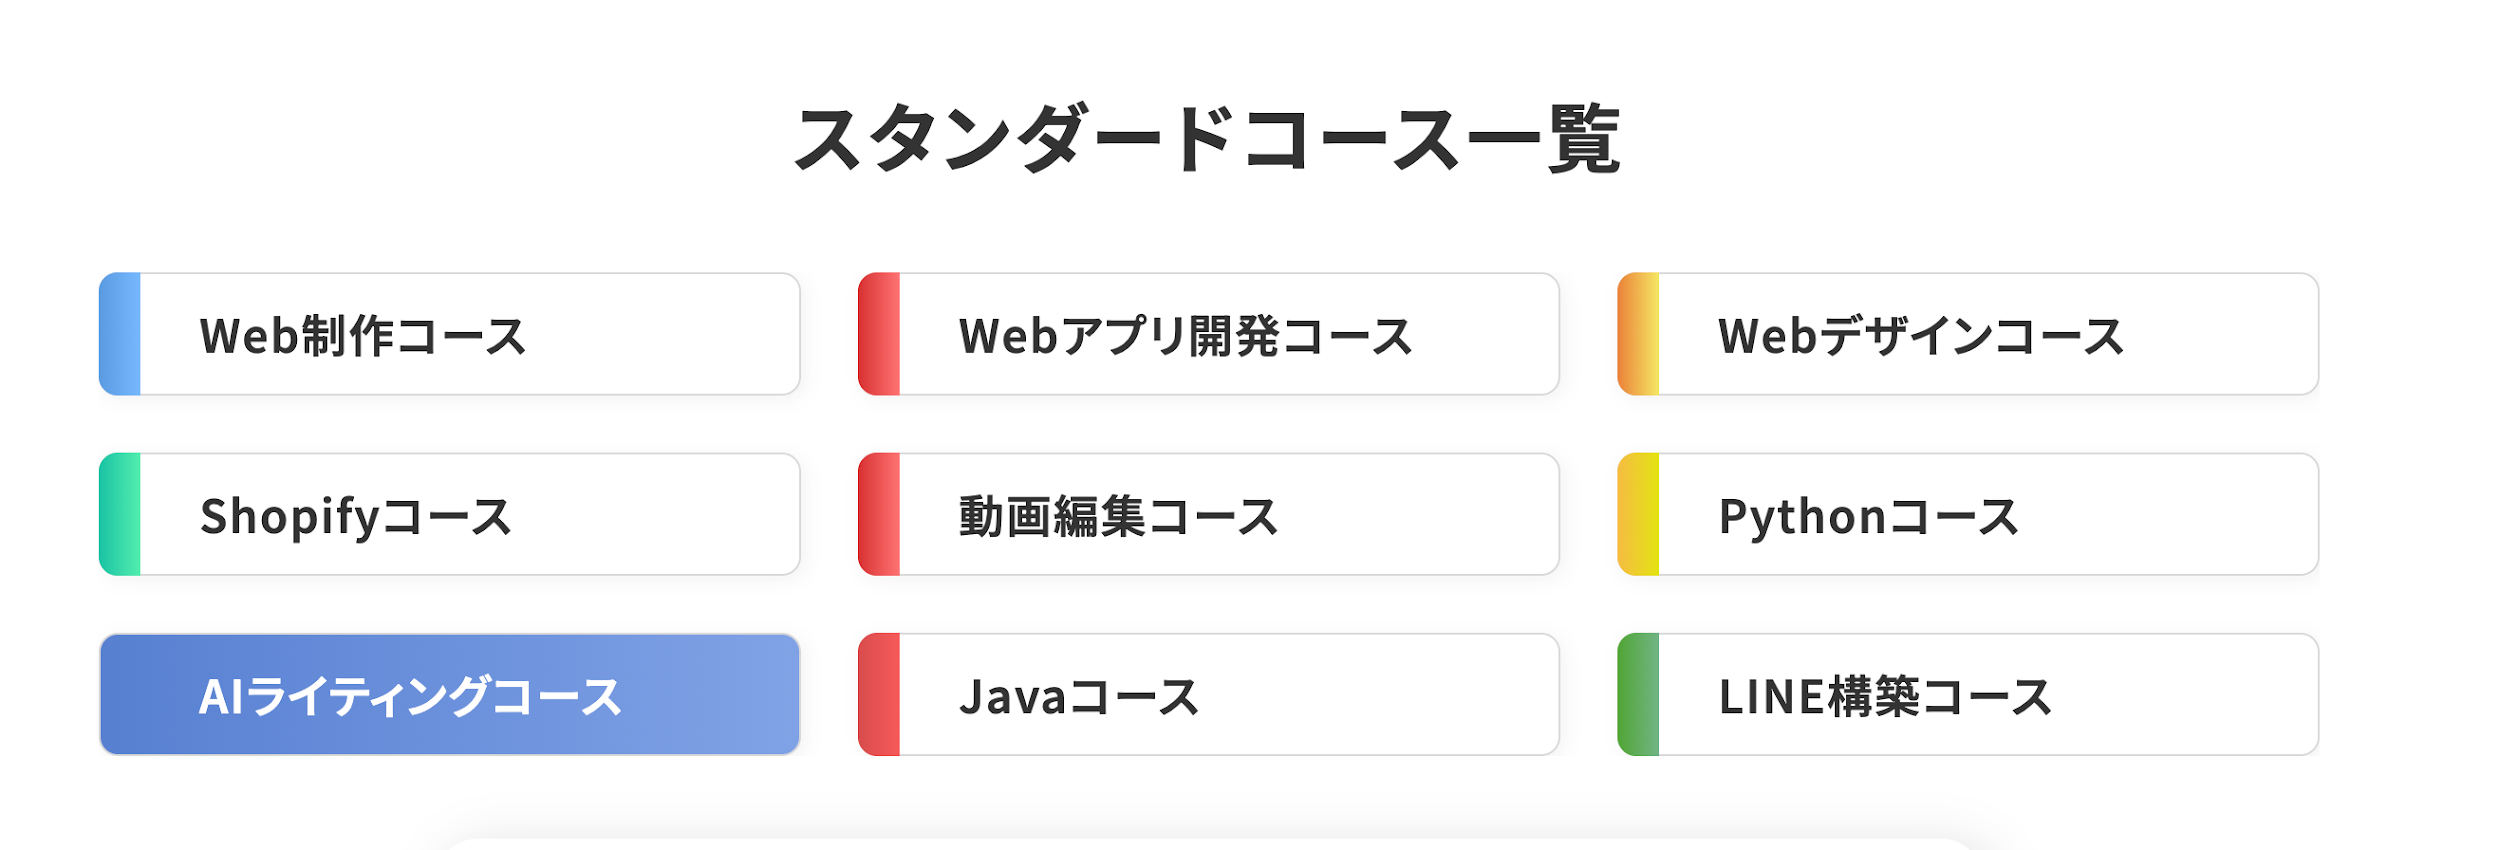This screenshot has width=2500, height=850.
Task: Select the Shopifyコース option
Action: (x=450, y=513)
